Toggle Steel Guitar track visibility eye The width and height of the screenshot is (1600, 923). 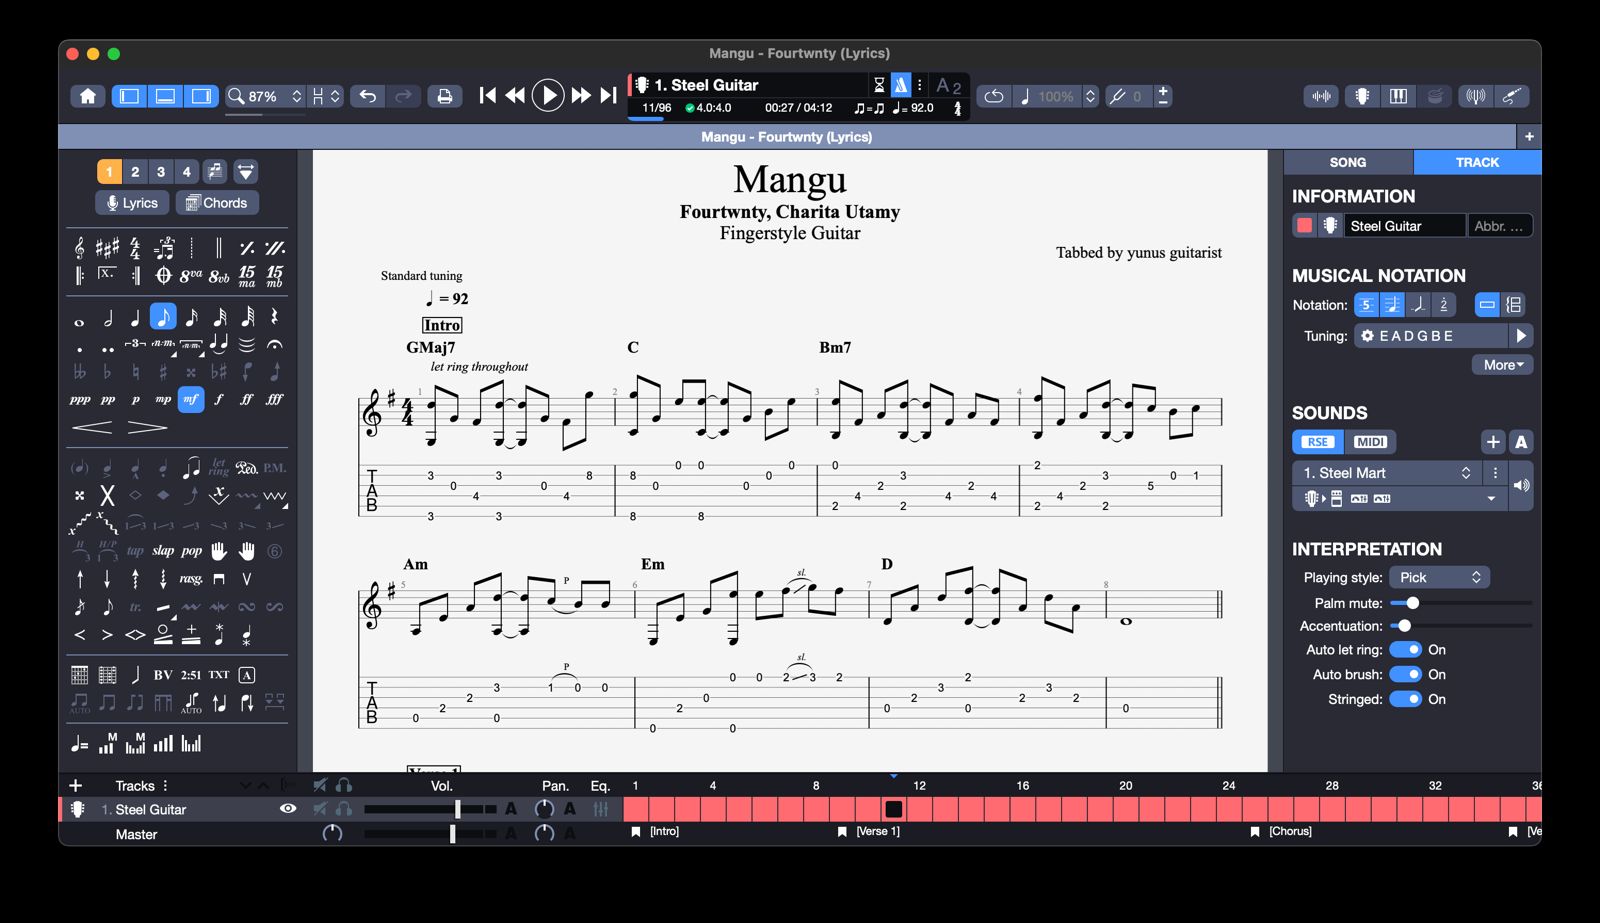pyautogui.click(x=288, y=809)
